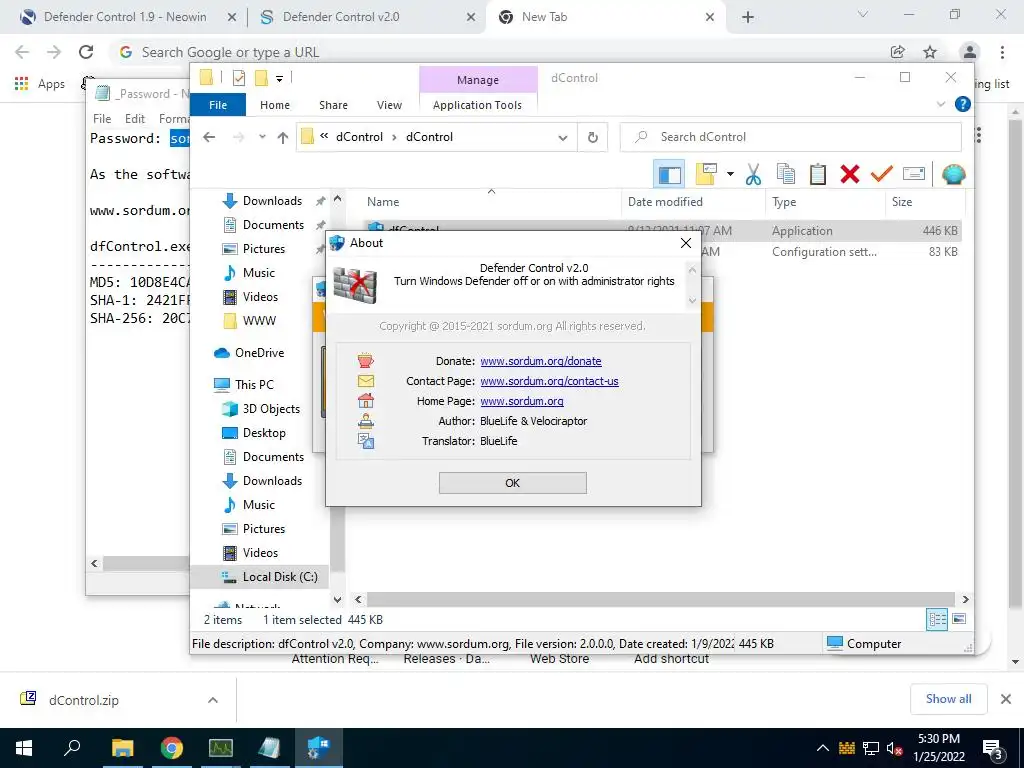This screenshot has height=768, width=1024.
Task: Click the Search dControl box
Action: click(x=790, y=137)
